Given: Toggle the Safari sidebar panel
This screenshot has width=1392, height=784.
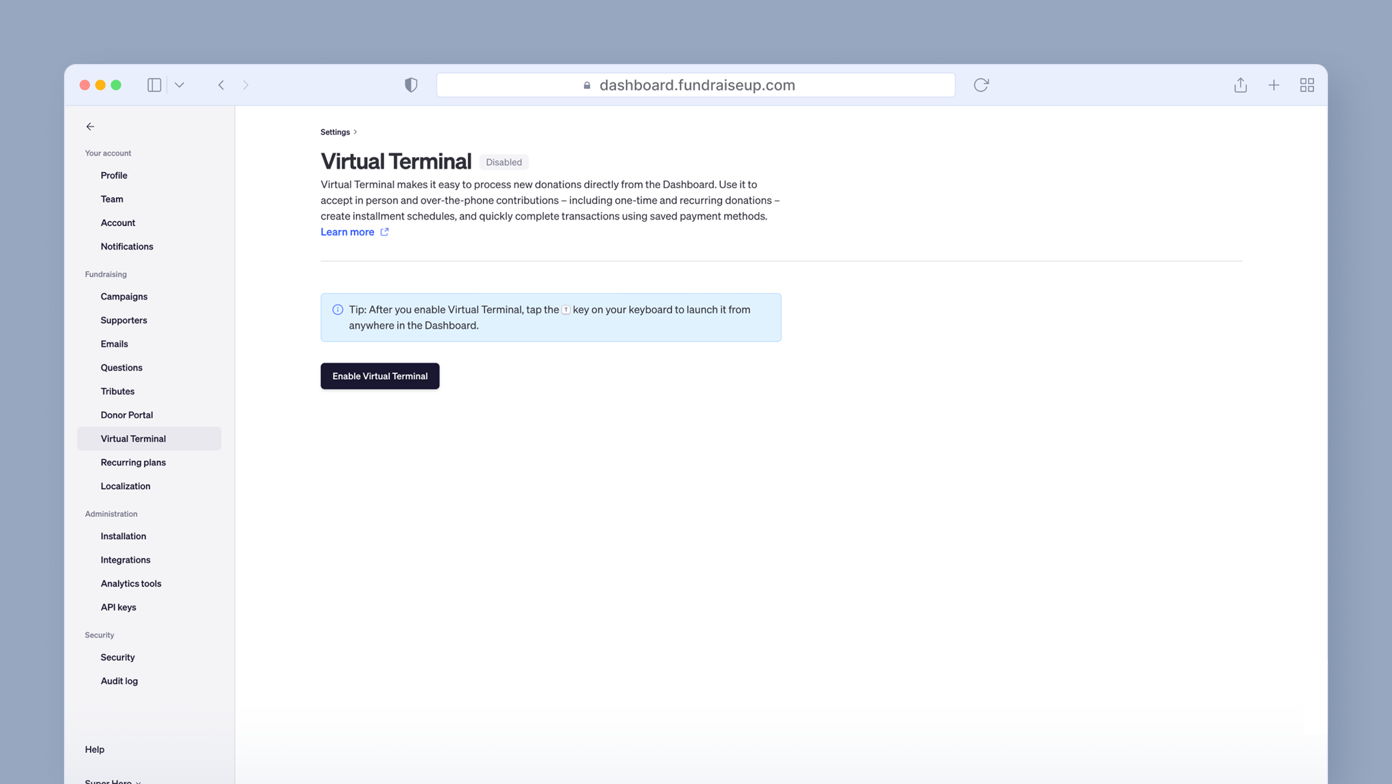Looking at the screenshot, I should point(154,85).
